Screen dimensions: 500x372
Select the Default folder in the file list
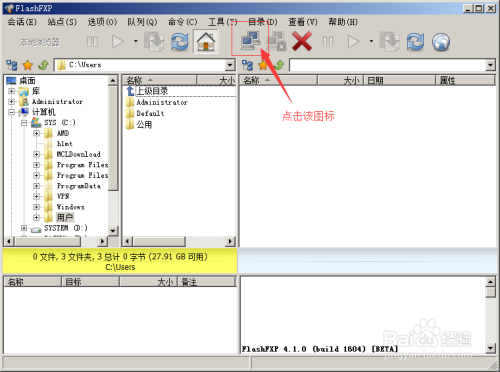click(x=150, y=113)
